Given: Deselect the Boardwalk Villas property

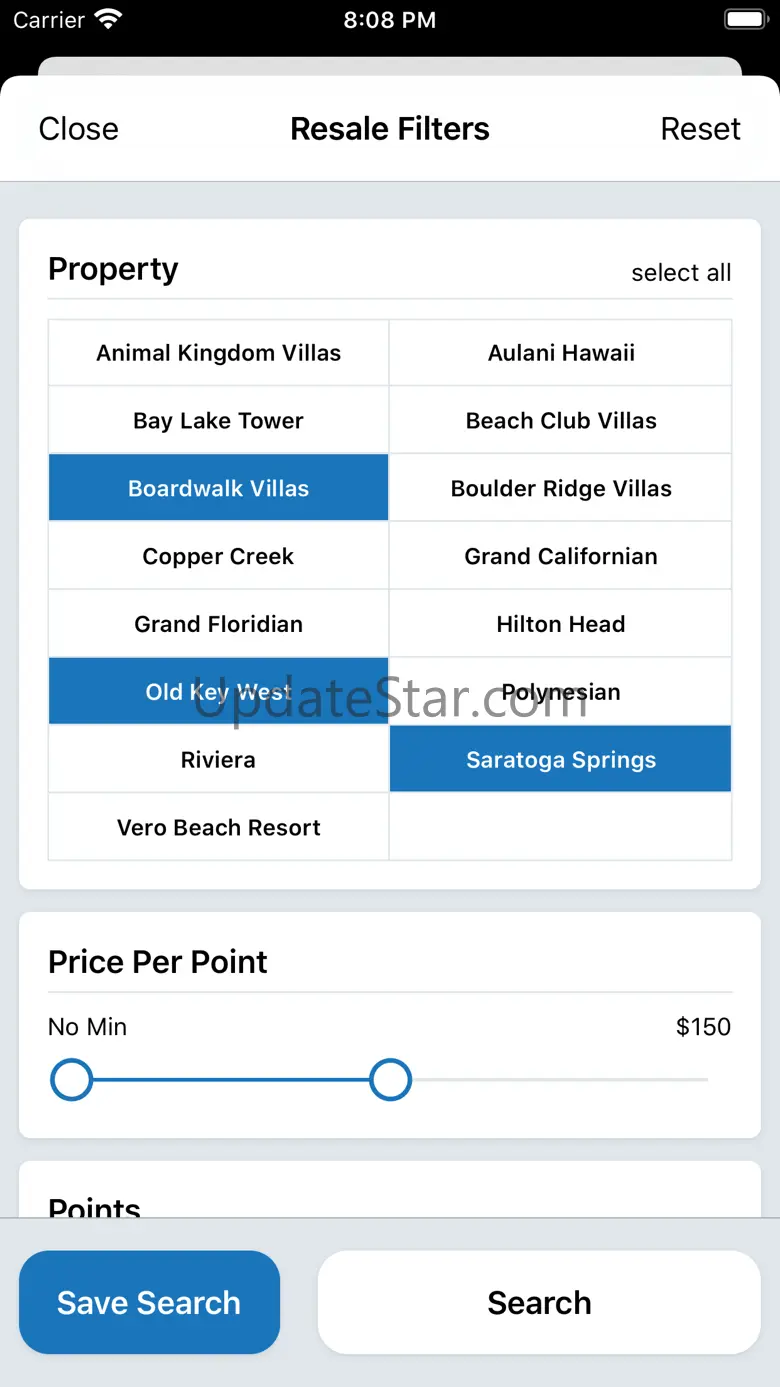Looking at the screenshot, I should [218, 488].
